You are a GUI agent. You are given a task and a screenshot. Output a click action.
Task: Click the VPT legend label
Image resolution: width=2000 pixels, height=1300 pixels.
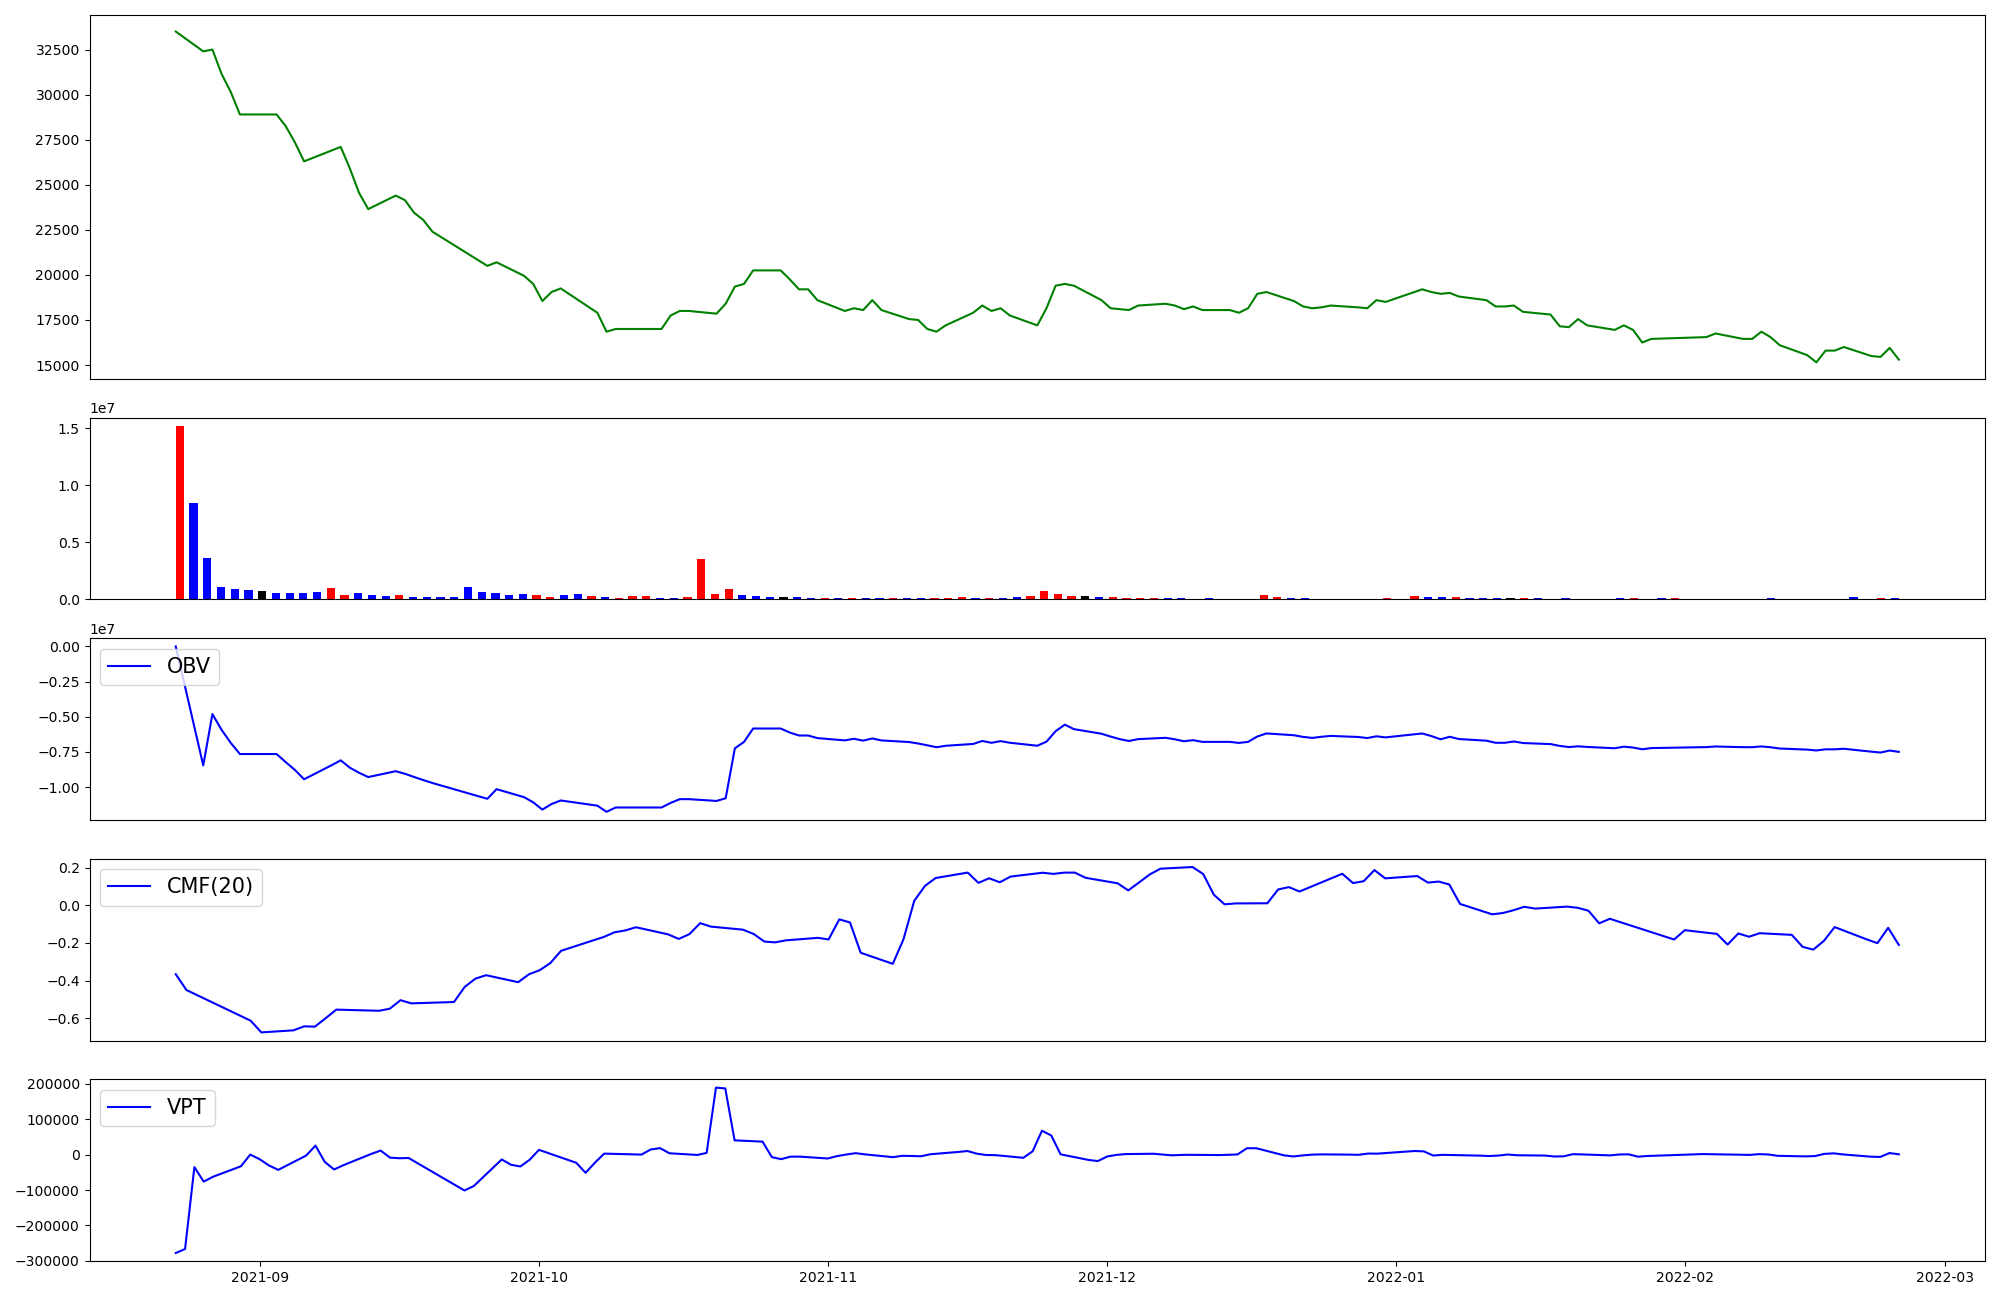pos(186,1107)
